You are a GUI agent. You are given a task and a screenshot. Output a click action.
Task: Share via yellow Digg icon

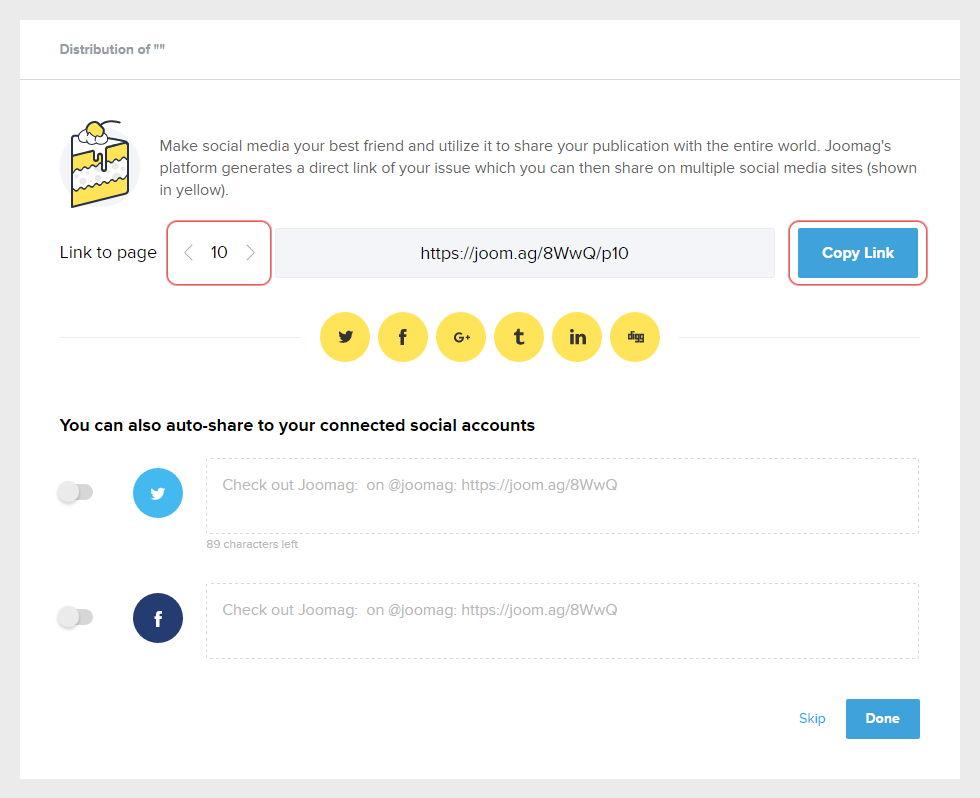click(635, 337)
